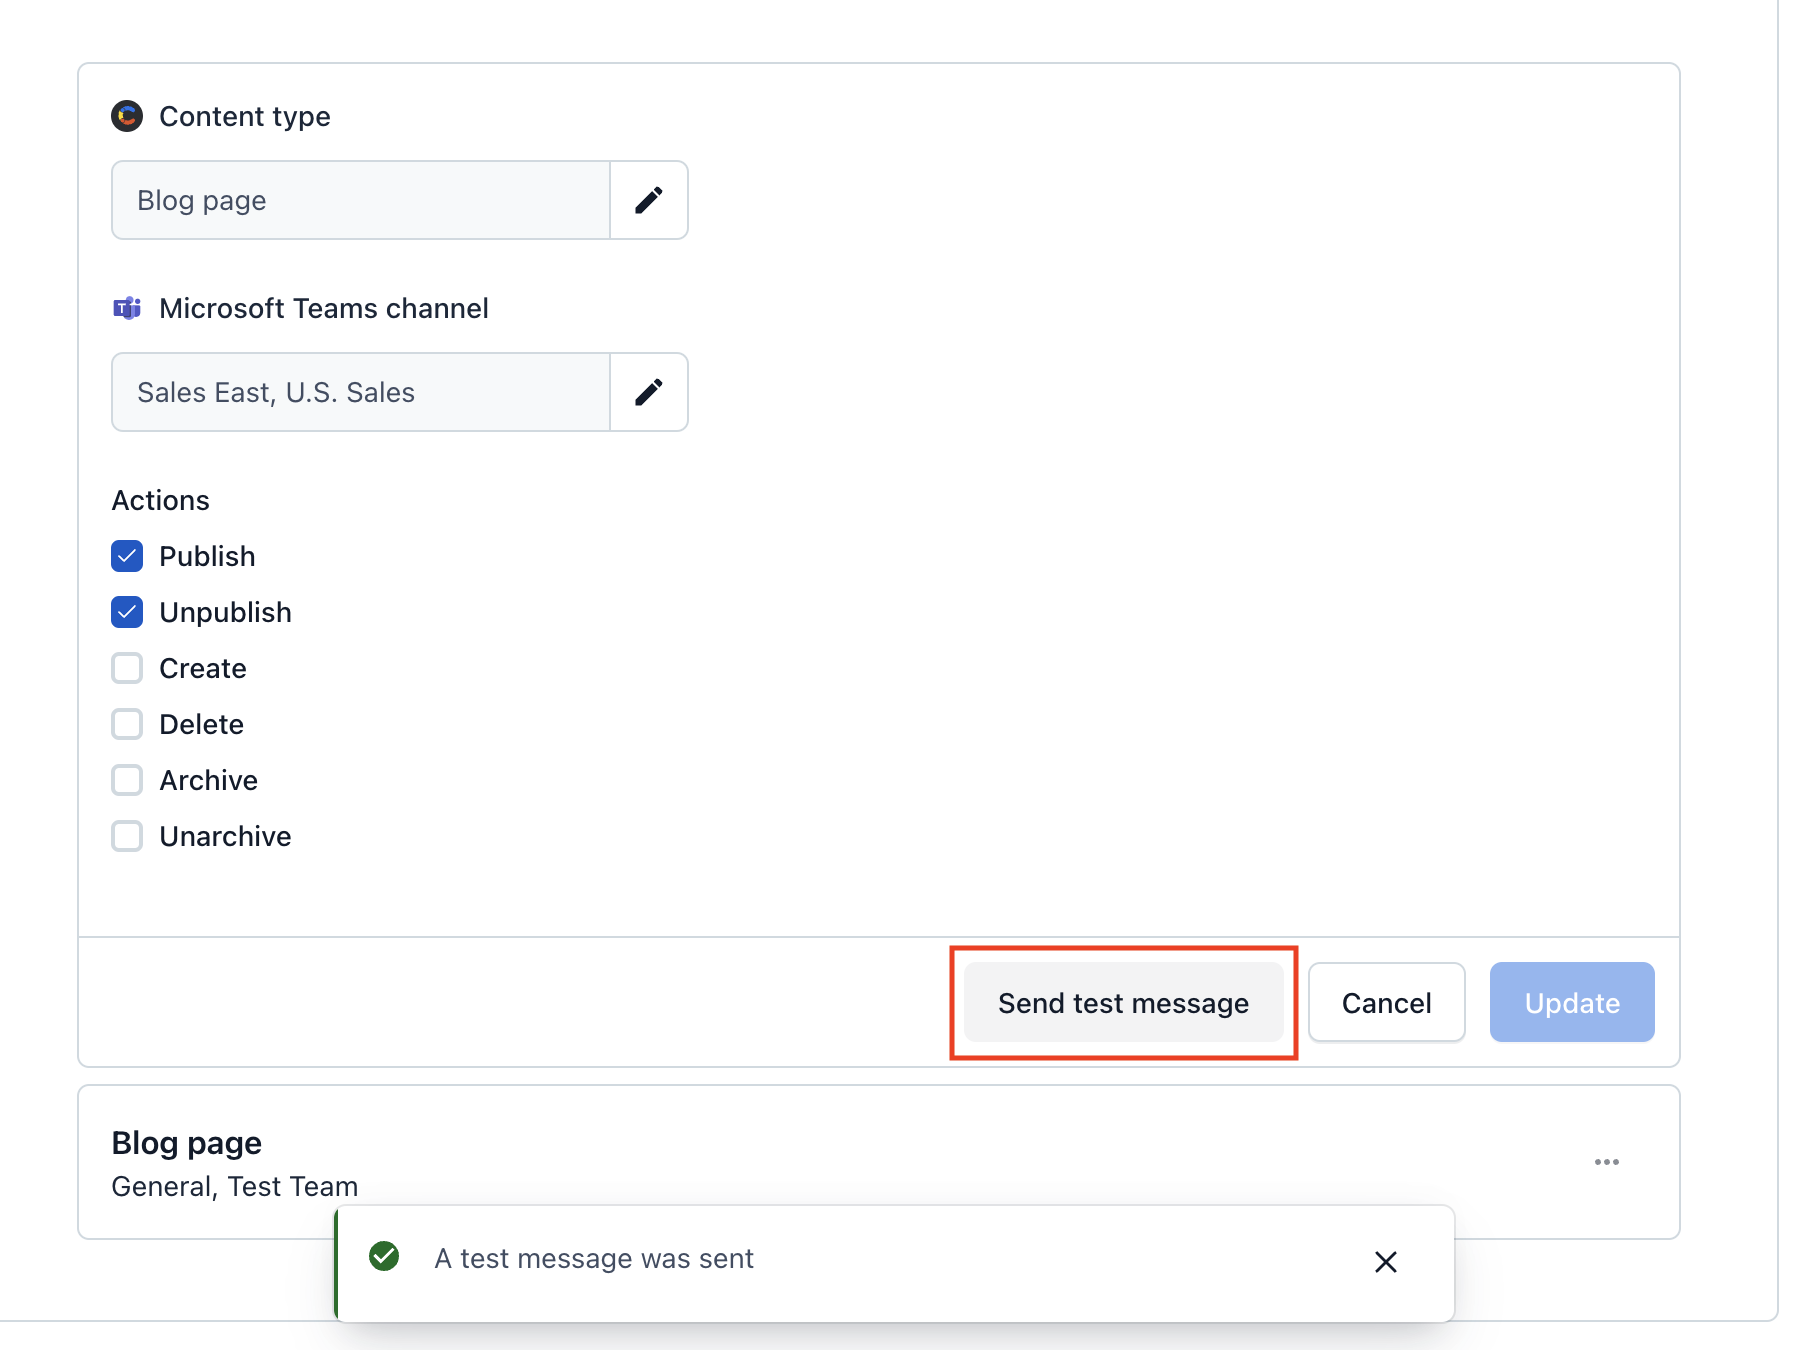This screenshot has height=1350, width=1794.
Task: Click the General, Test Team subtitle
Action: coord(235,1186)
